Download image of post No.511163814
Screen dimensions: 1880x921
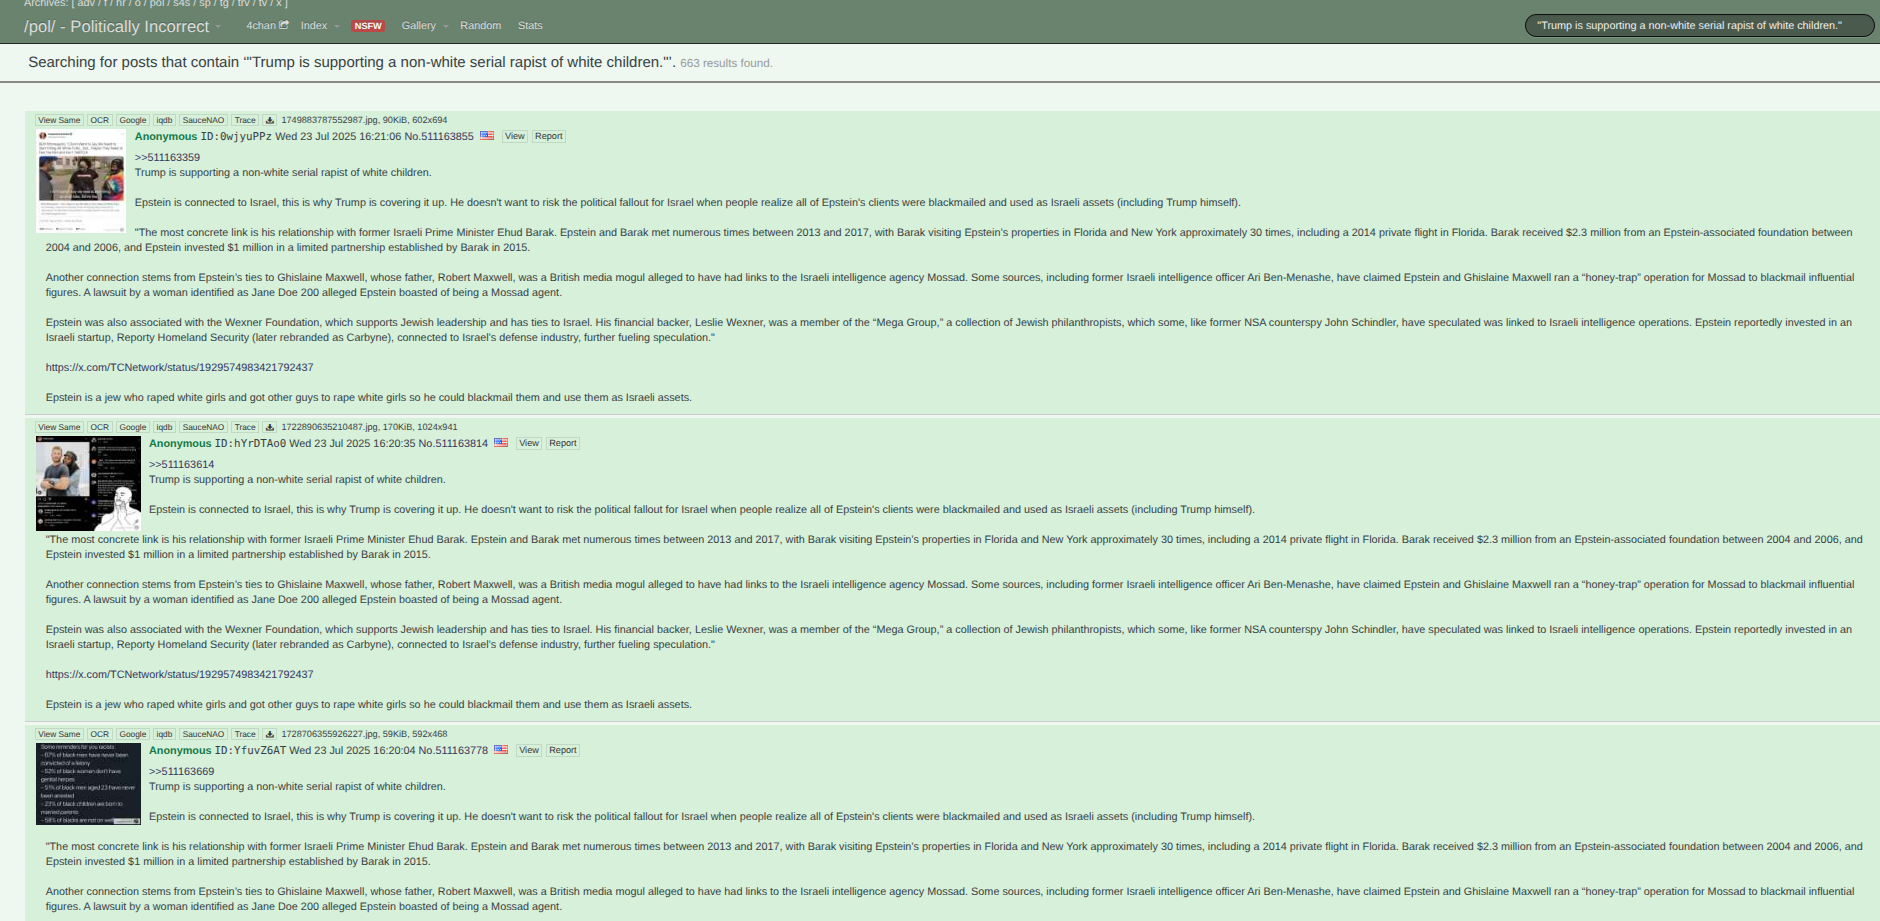pyautogui.click(x=269, y=427)
